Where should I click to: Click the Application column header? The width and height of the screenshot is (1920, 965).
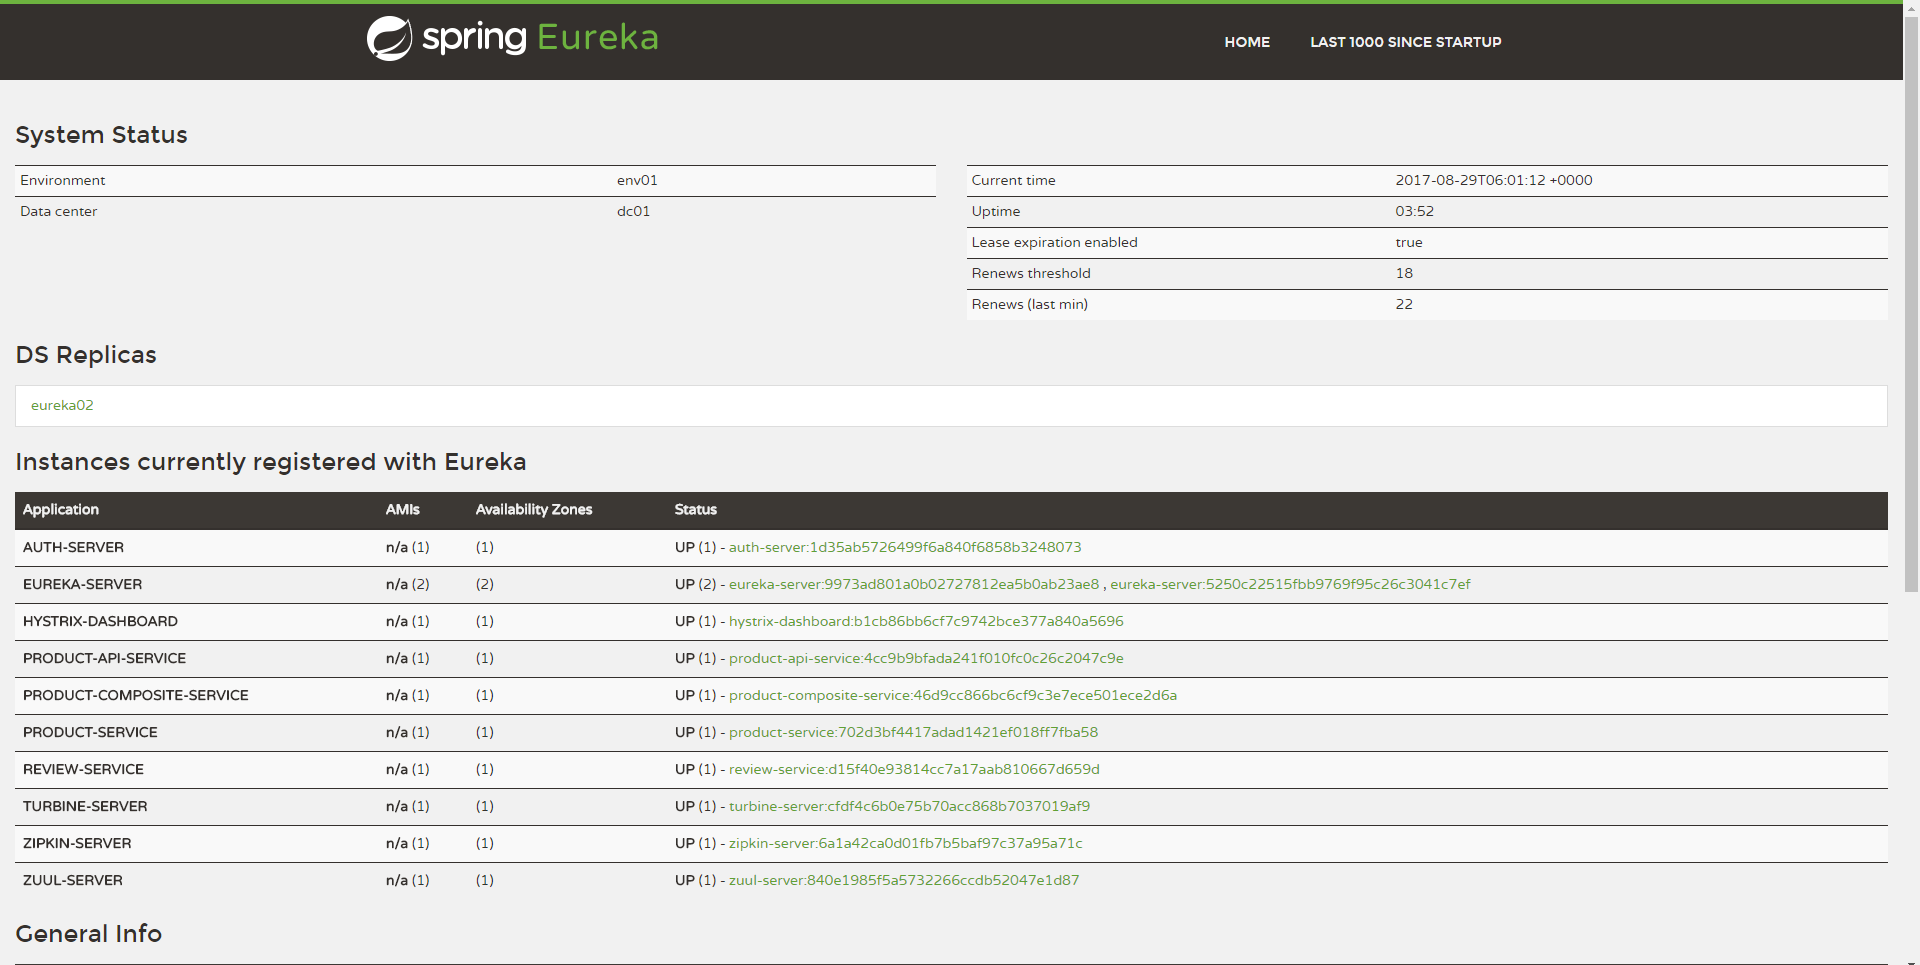[61, 510]
